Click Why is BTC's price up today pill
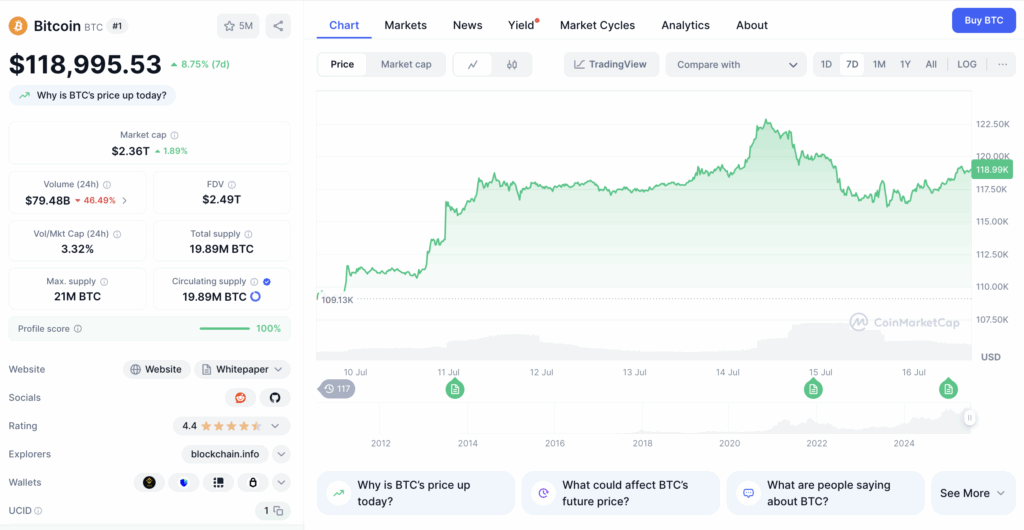Screen dimensions: 1024x530 (92, 95)
